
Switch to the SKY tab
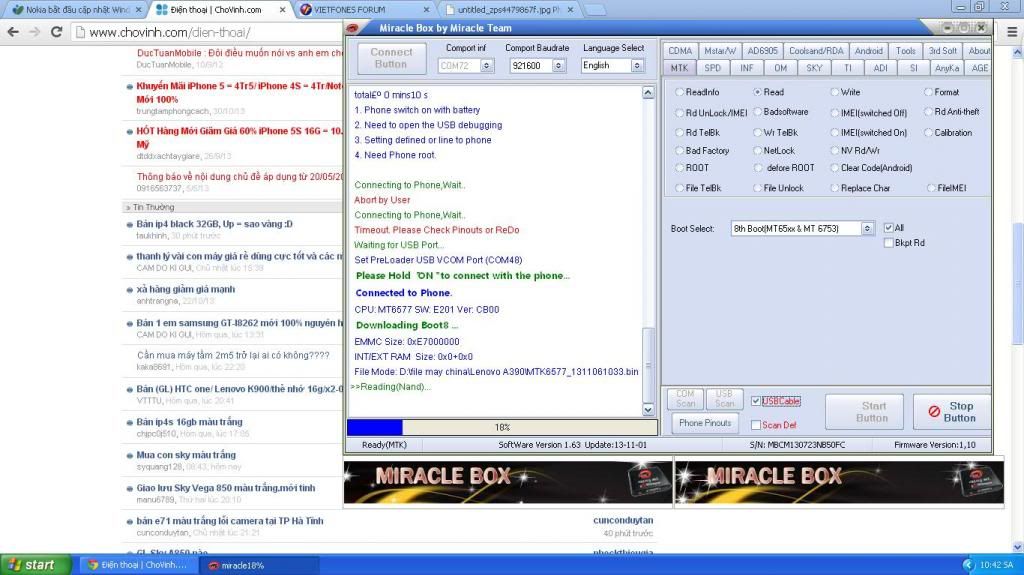tap(814, 68)
